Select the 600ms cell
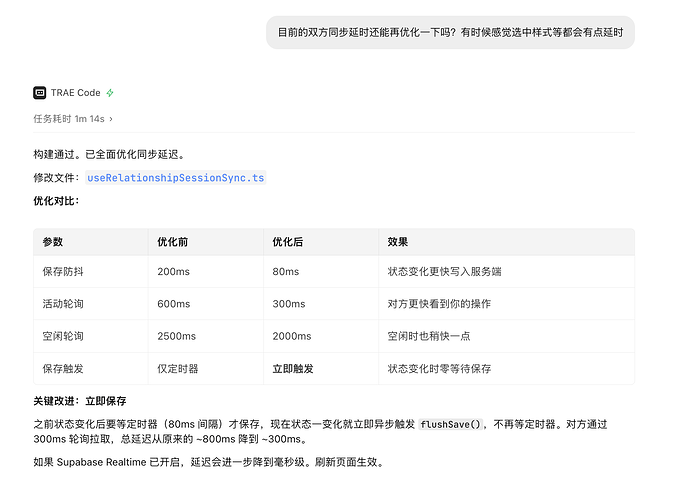 [206, 304]
